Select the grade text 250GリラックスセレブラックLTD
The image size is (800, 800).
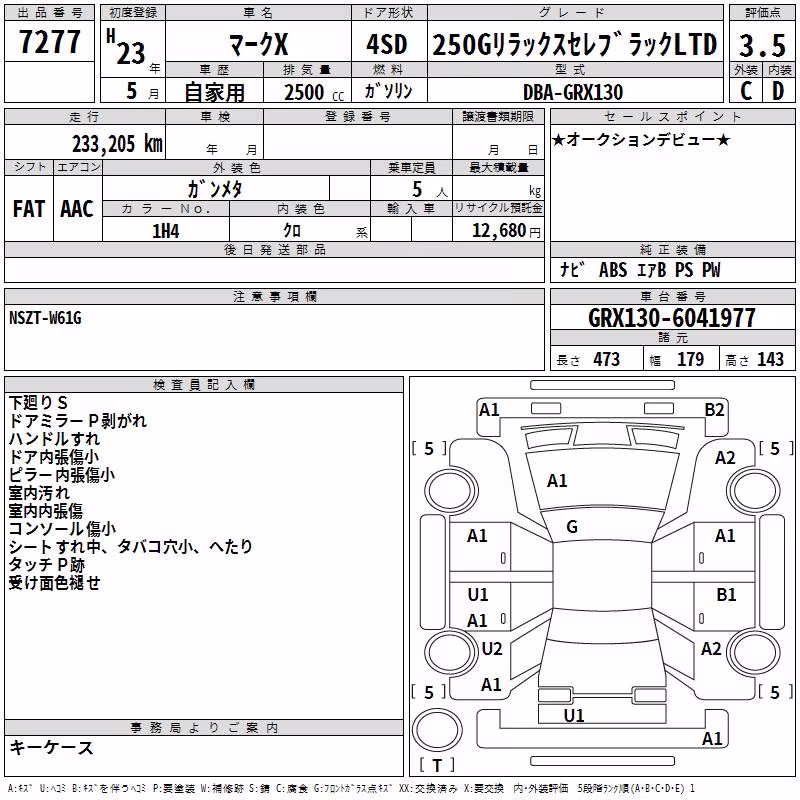[x=574, y=44]
